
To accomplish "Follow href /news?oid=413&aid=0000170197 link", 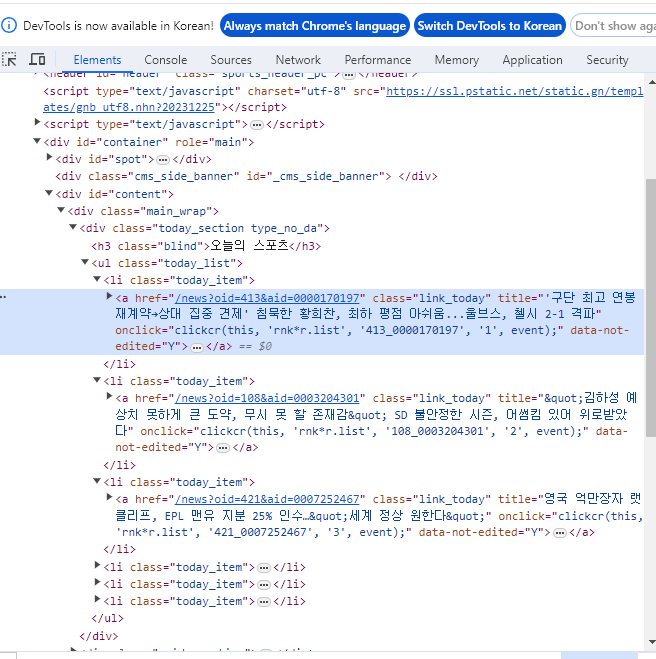I will [267, 298].
